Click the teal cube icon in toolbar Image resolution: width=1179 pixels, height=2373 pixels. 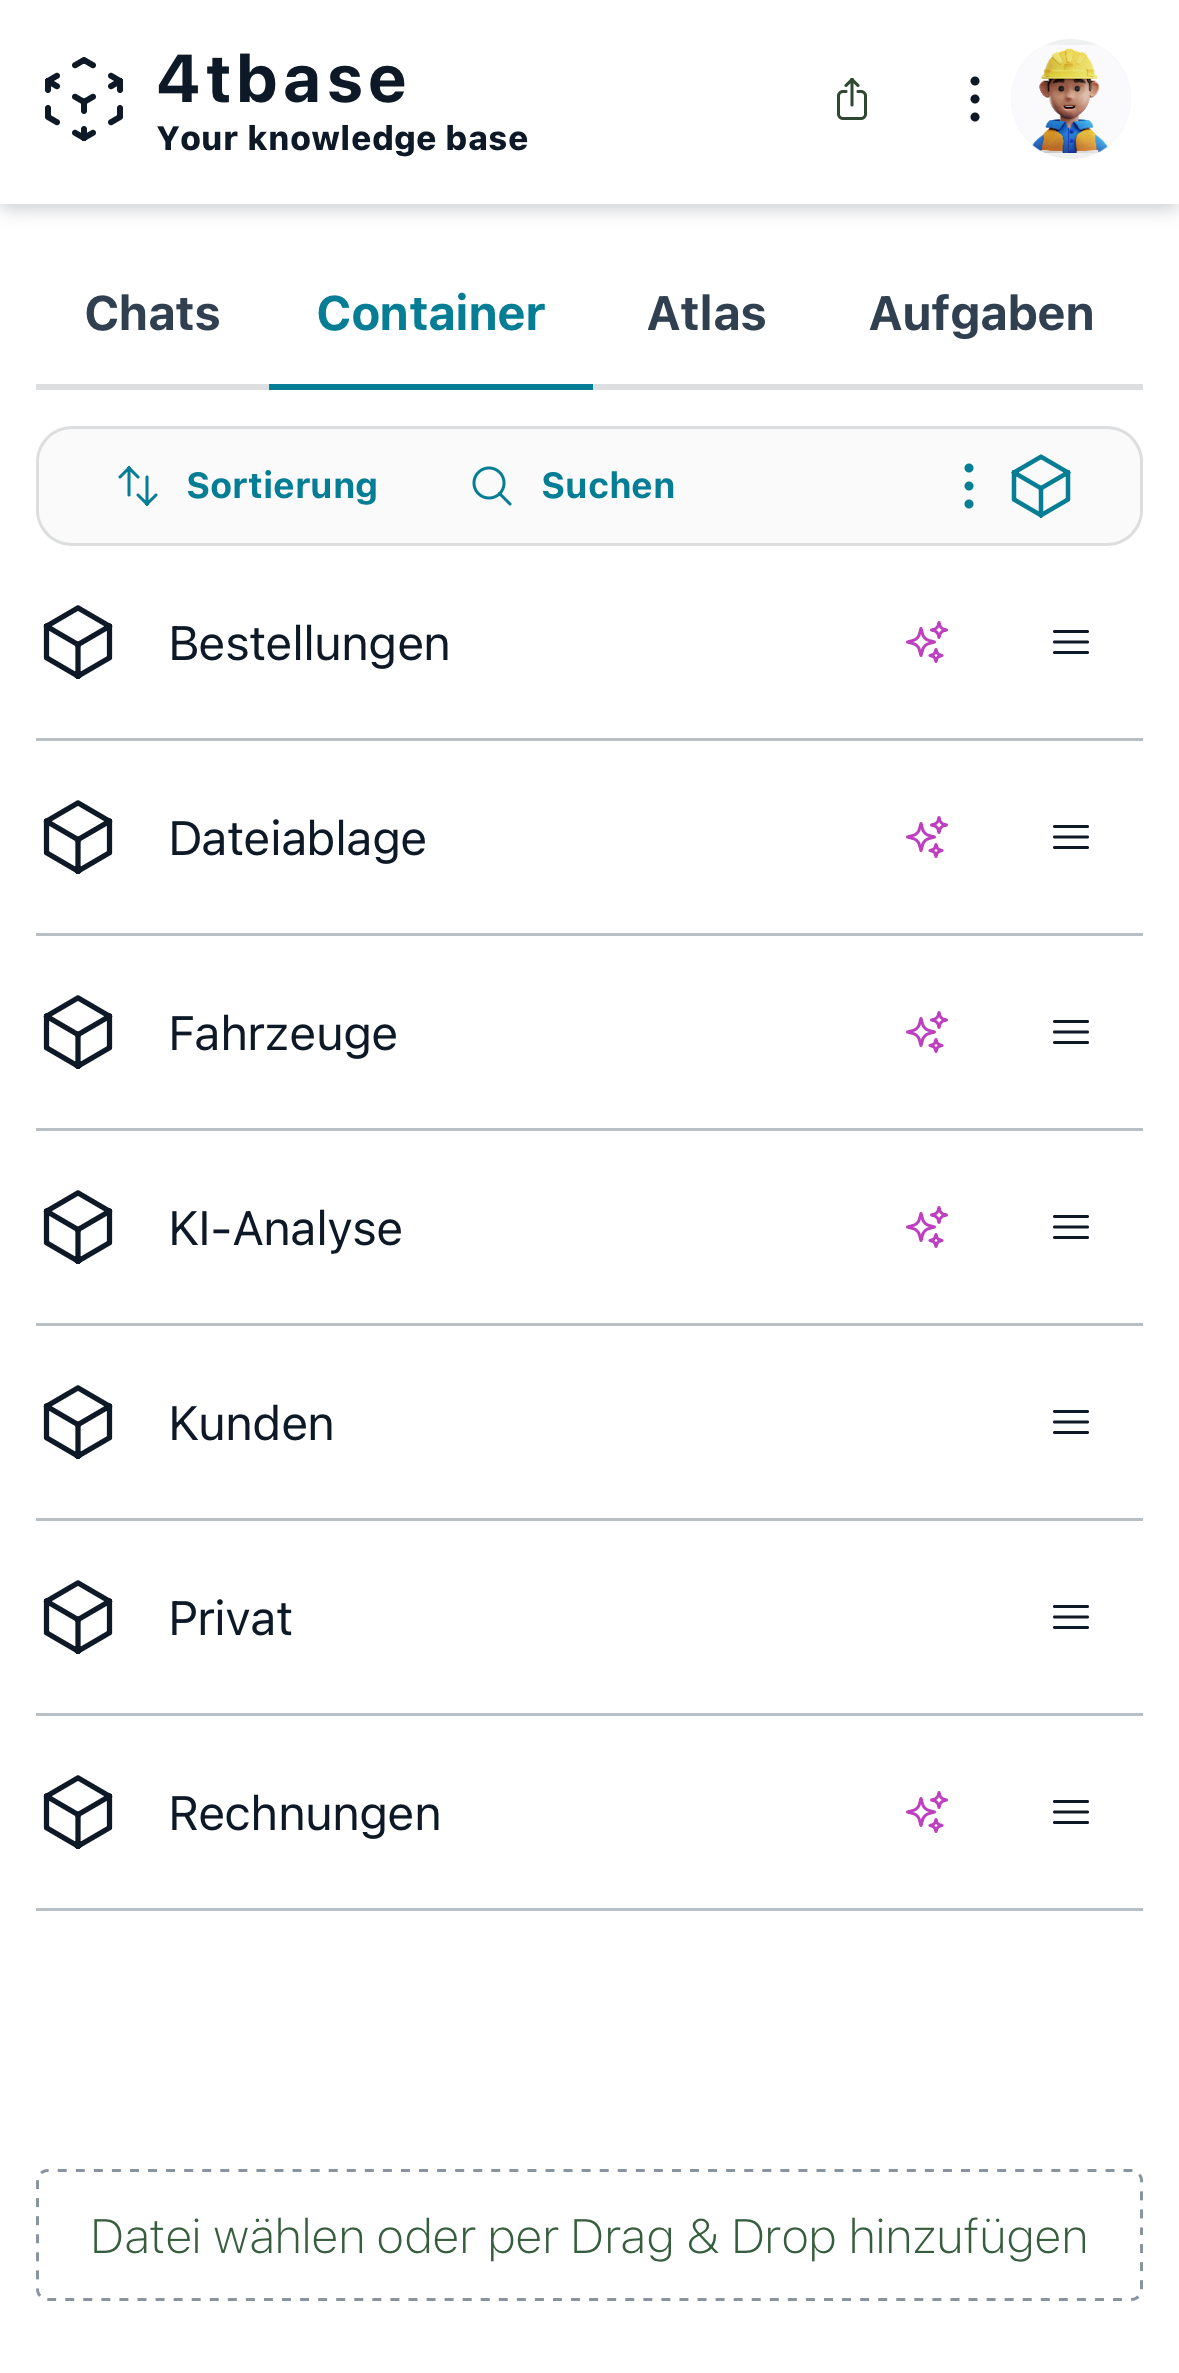1040,486
